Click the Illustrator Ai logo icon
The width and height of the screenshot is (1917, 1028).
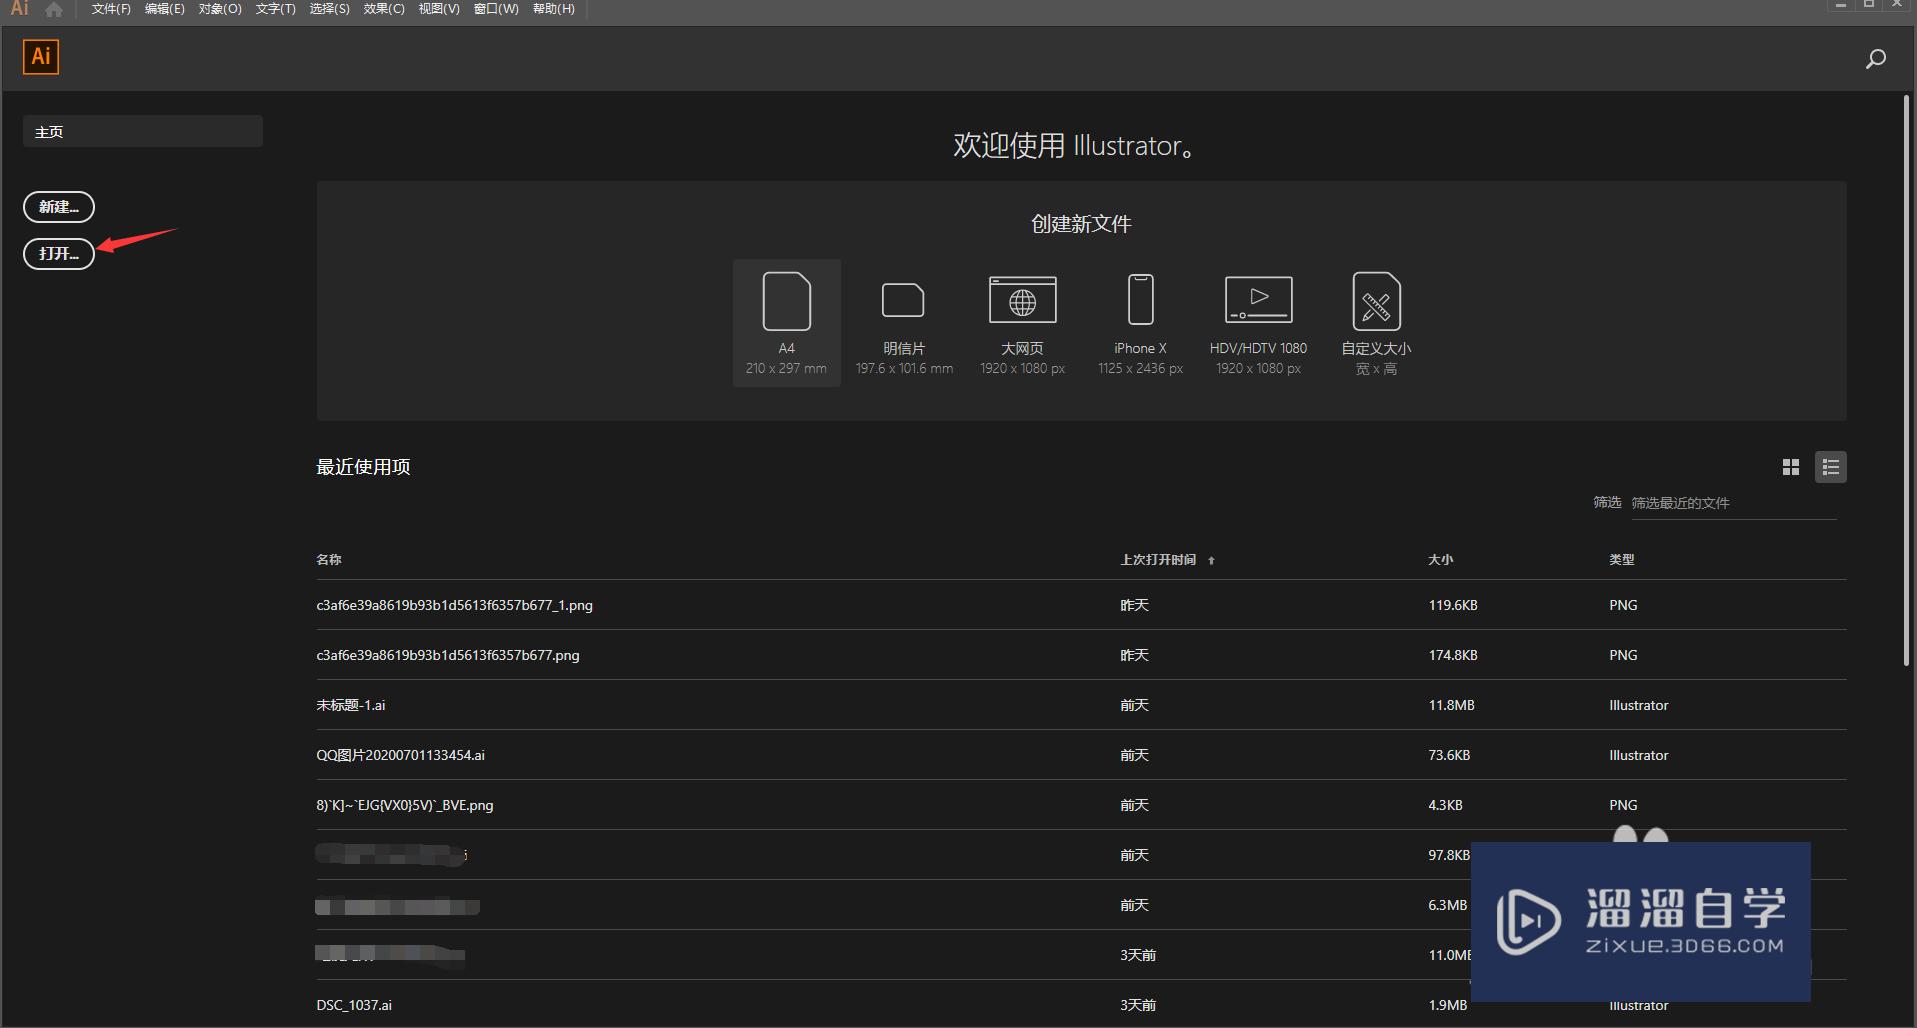tap(41, 57)
